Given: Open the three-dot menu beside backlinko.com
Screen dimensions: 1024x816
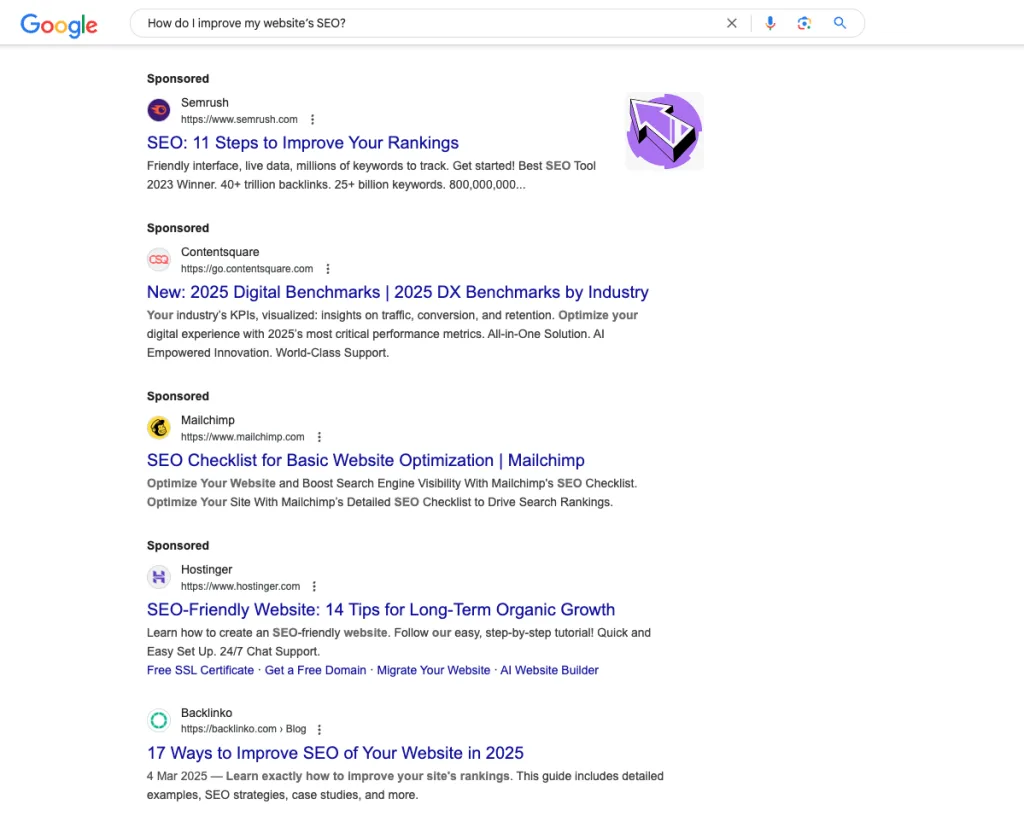Looking at the screenshot, I should click(x=319, y=729).
